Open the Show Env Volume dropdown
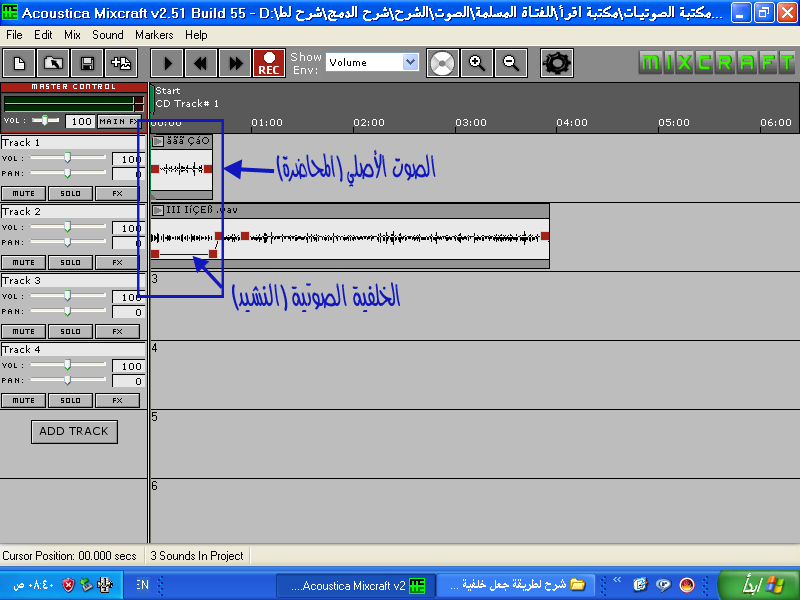 [372, 62]
